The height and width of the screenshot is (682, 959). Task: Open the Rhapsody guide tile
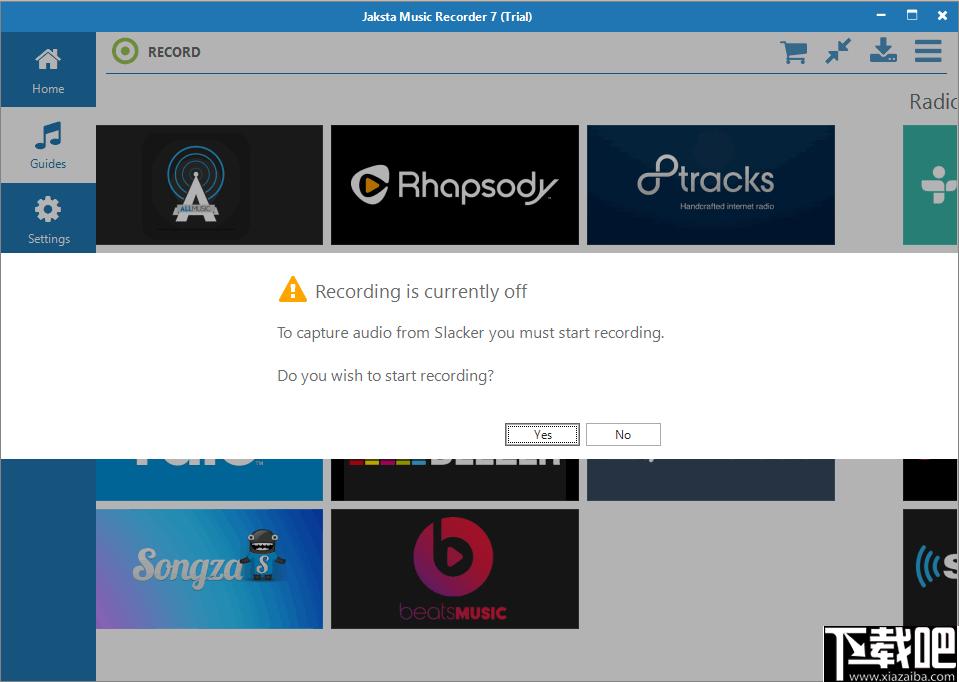click(x=454, y=185)
